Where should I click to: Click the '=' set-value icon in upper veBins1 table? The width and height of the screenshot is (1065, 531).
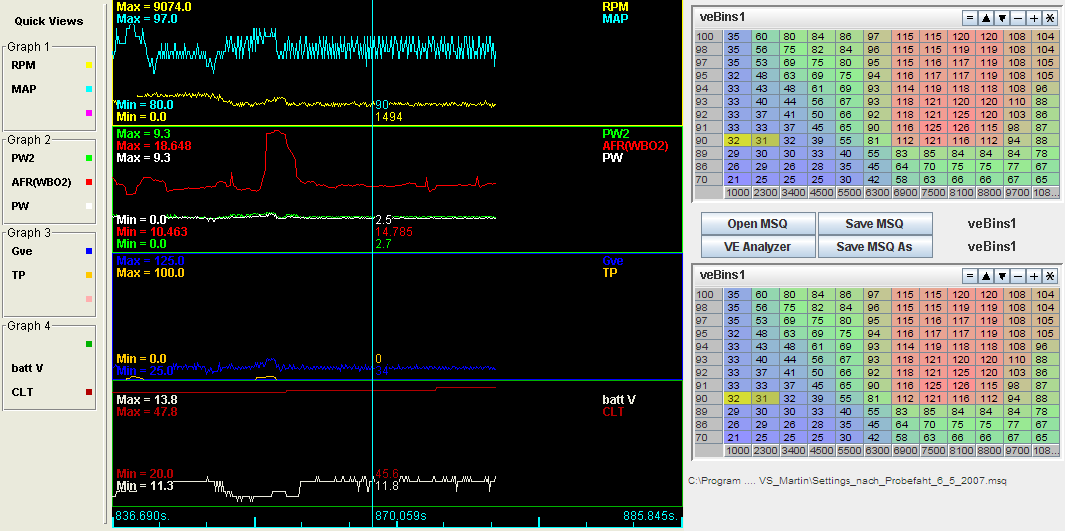(970, 18)
